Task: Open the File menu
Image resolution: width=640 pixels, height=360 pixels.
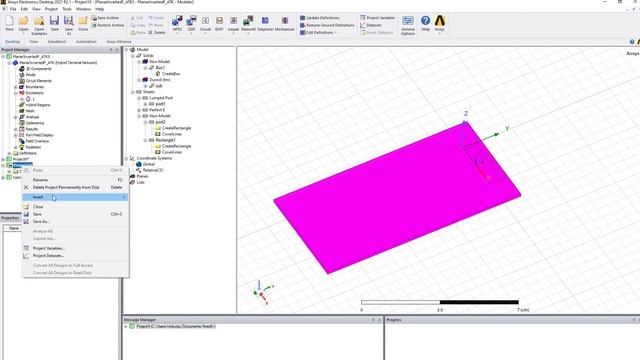Action: pyautogui.click(x=13, y=9)
